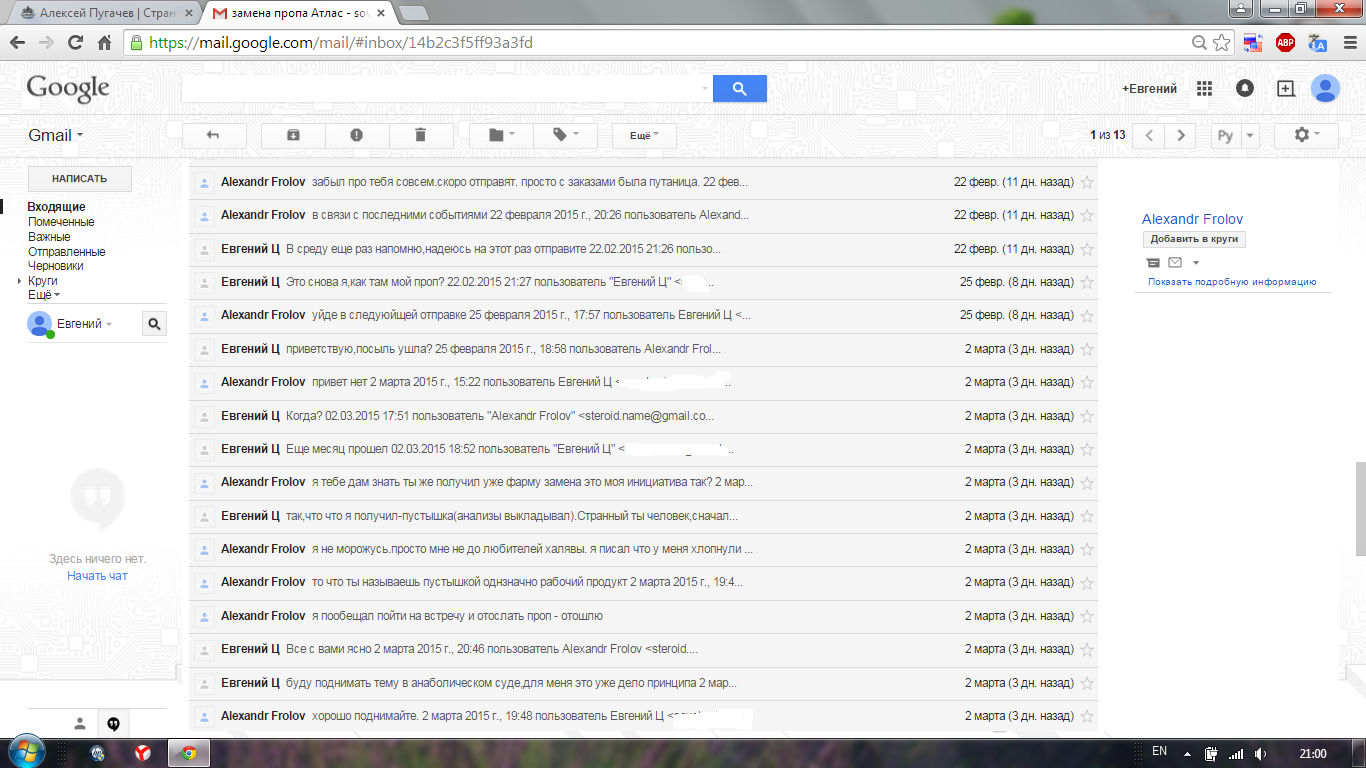This screenshot has width=1366, height=768.
Task: Search chat contacts with the magnifier icon
Action: click(154, 323)
